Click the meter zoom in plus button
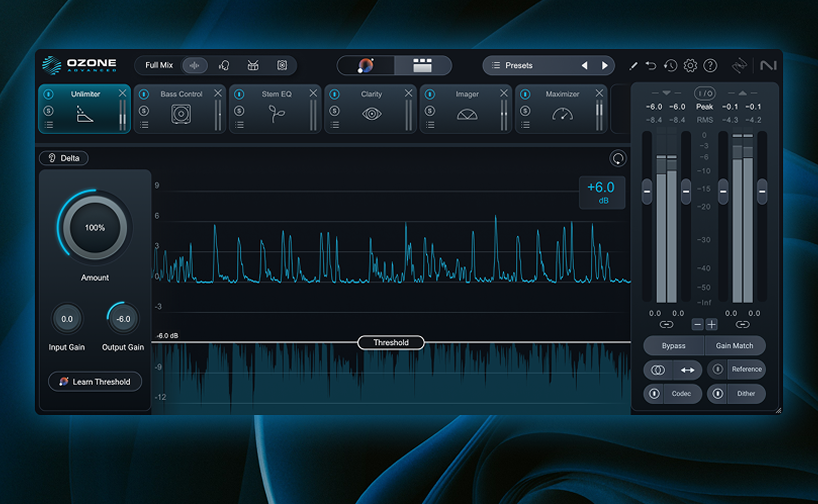This screenshot has height=504, width=818. pyautogui.click(x=712, y=325)
